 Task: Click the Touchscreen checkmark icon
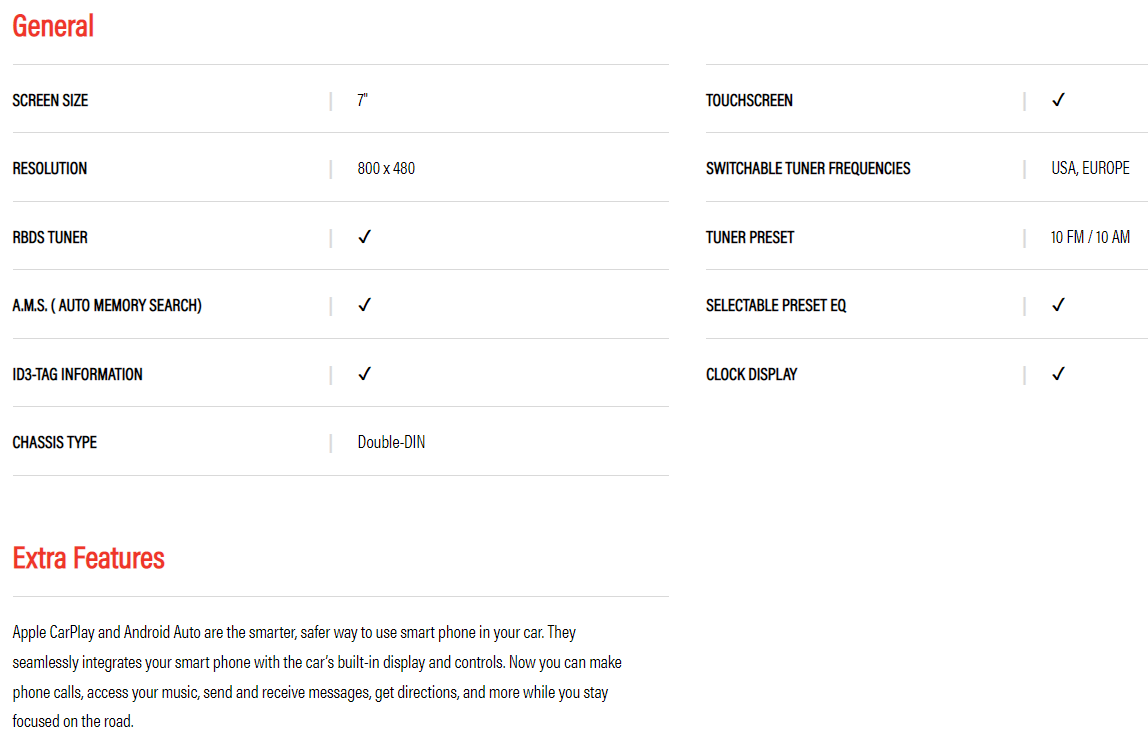pos(1058,100)
